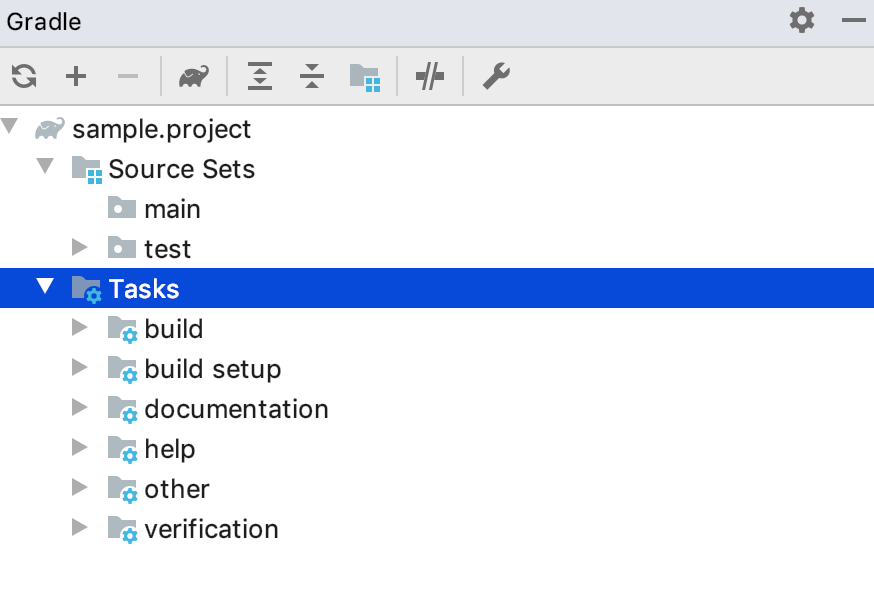Image resolution: width=874 pixels, height=590 pixels.
Task: Open Gradle build tool settings wrench
Action: tap(496, 76)
